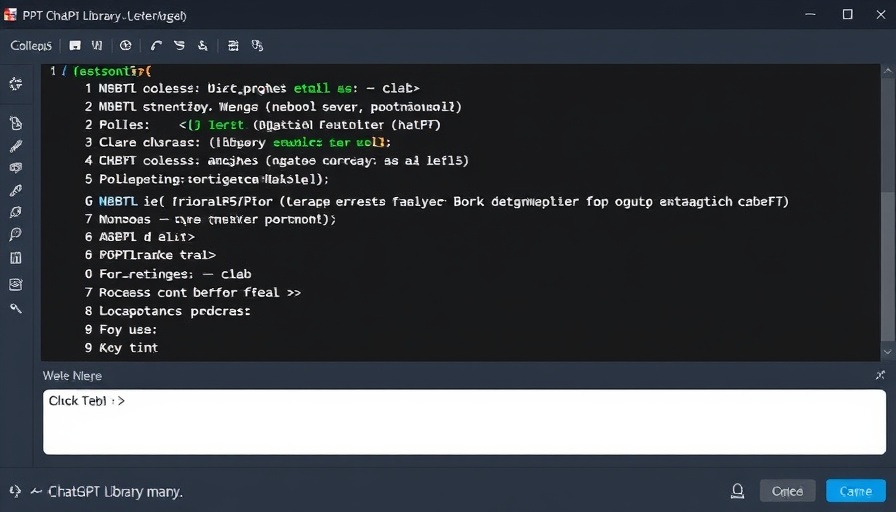The image size is (896, 512).
Task: Maximize the PPT ChaPT Library window
Action: 847,15
